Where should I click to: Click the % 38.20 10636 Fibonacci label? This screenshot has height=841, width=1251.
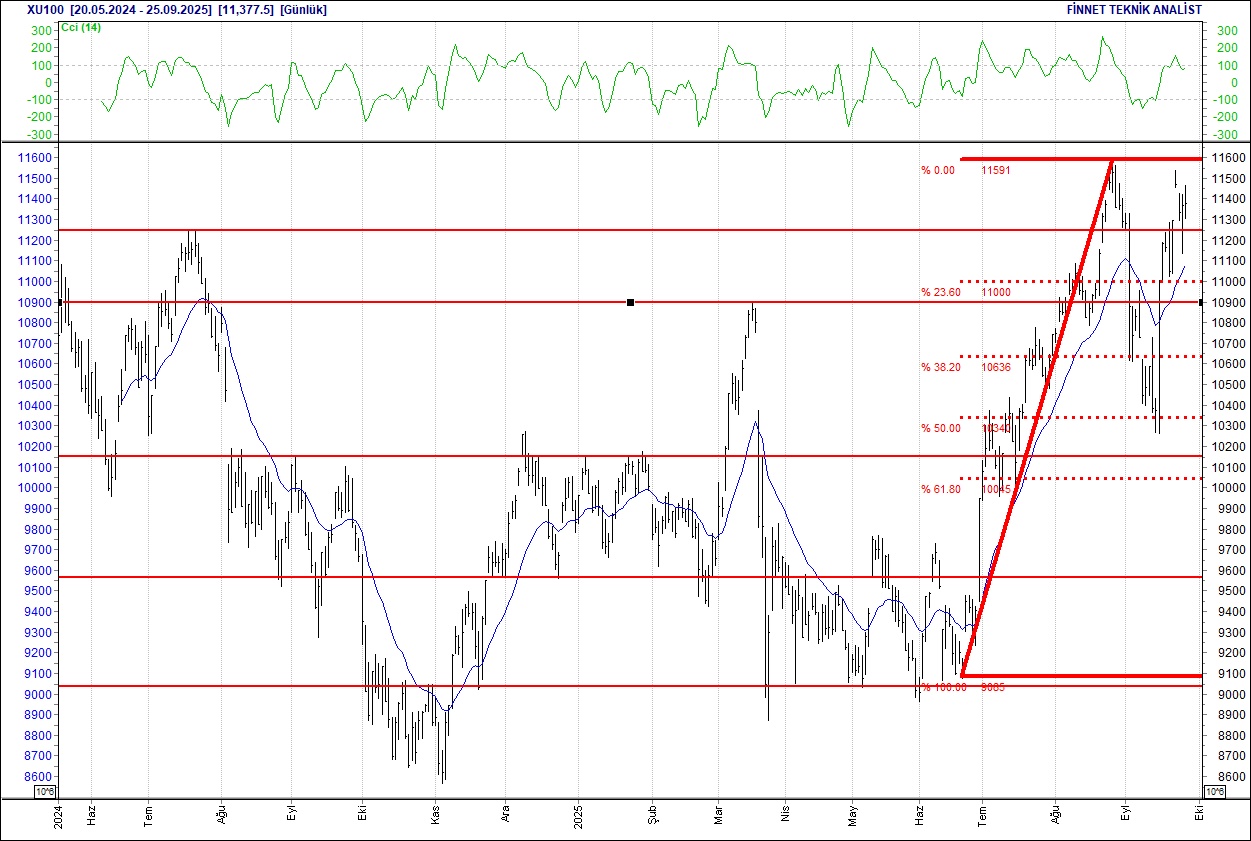966,367
